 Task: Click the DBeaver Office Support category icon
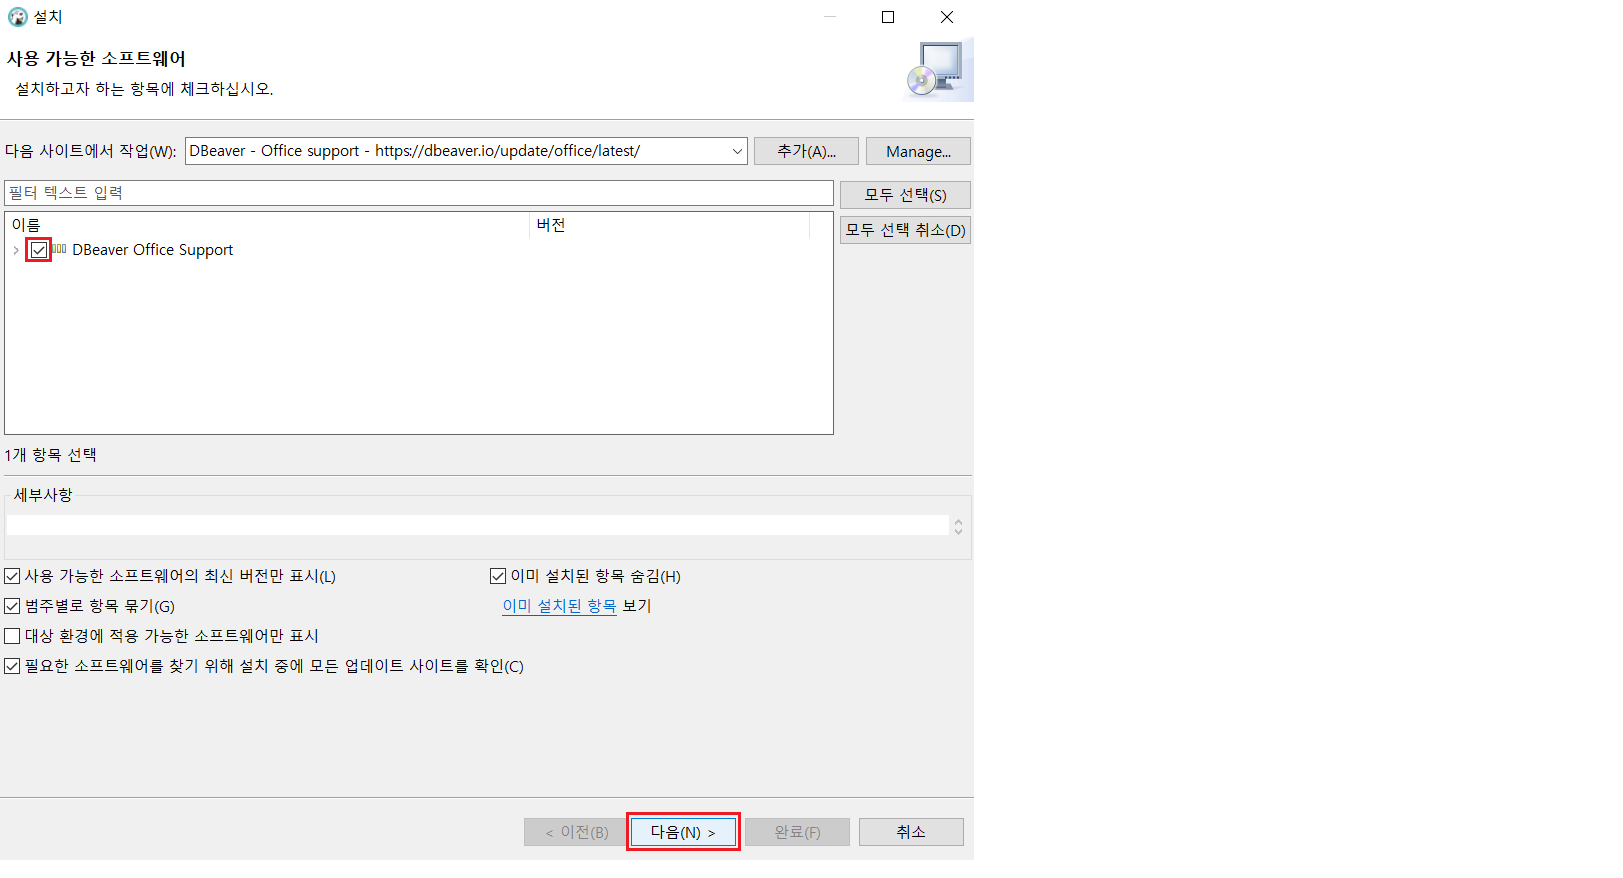pos(60,250)
